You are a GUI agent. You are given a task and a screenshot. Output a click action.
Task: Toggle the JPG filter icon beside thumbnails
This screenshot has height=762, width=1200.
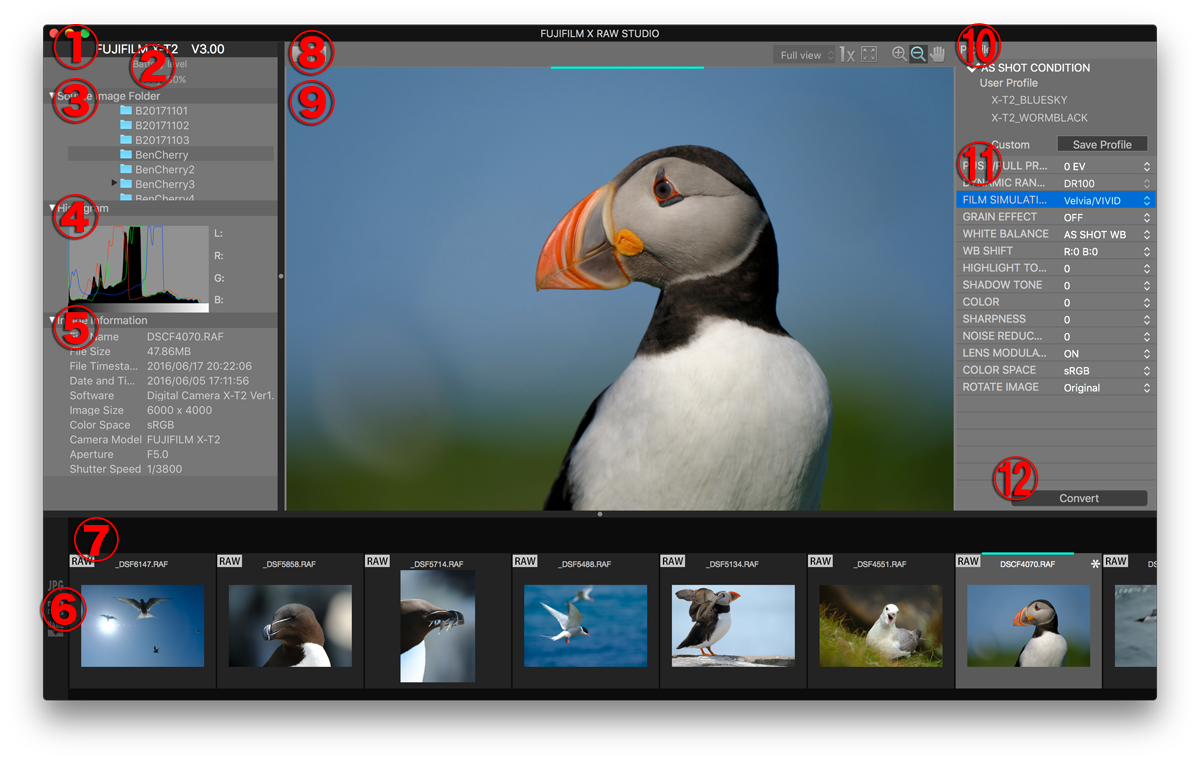click(x=56, y=586)
